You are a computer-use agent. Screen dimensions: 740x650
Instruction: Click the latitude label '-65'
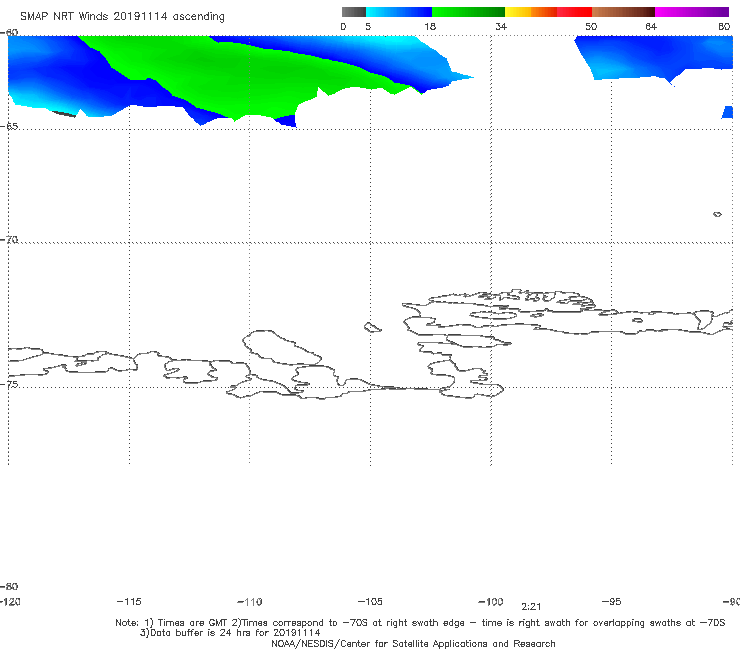[9, 127]
